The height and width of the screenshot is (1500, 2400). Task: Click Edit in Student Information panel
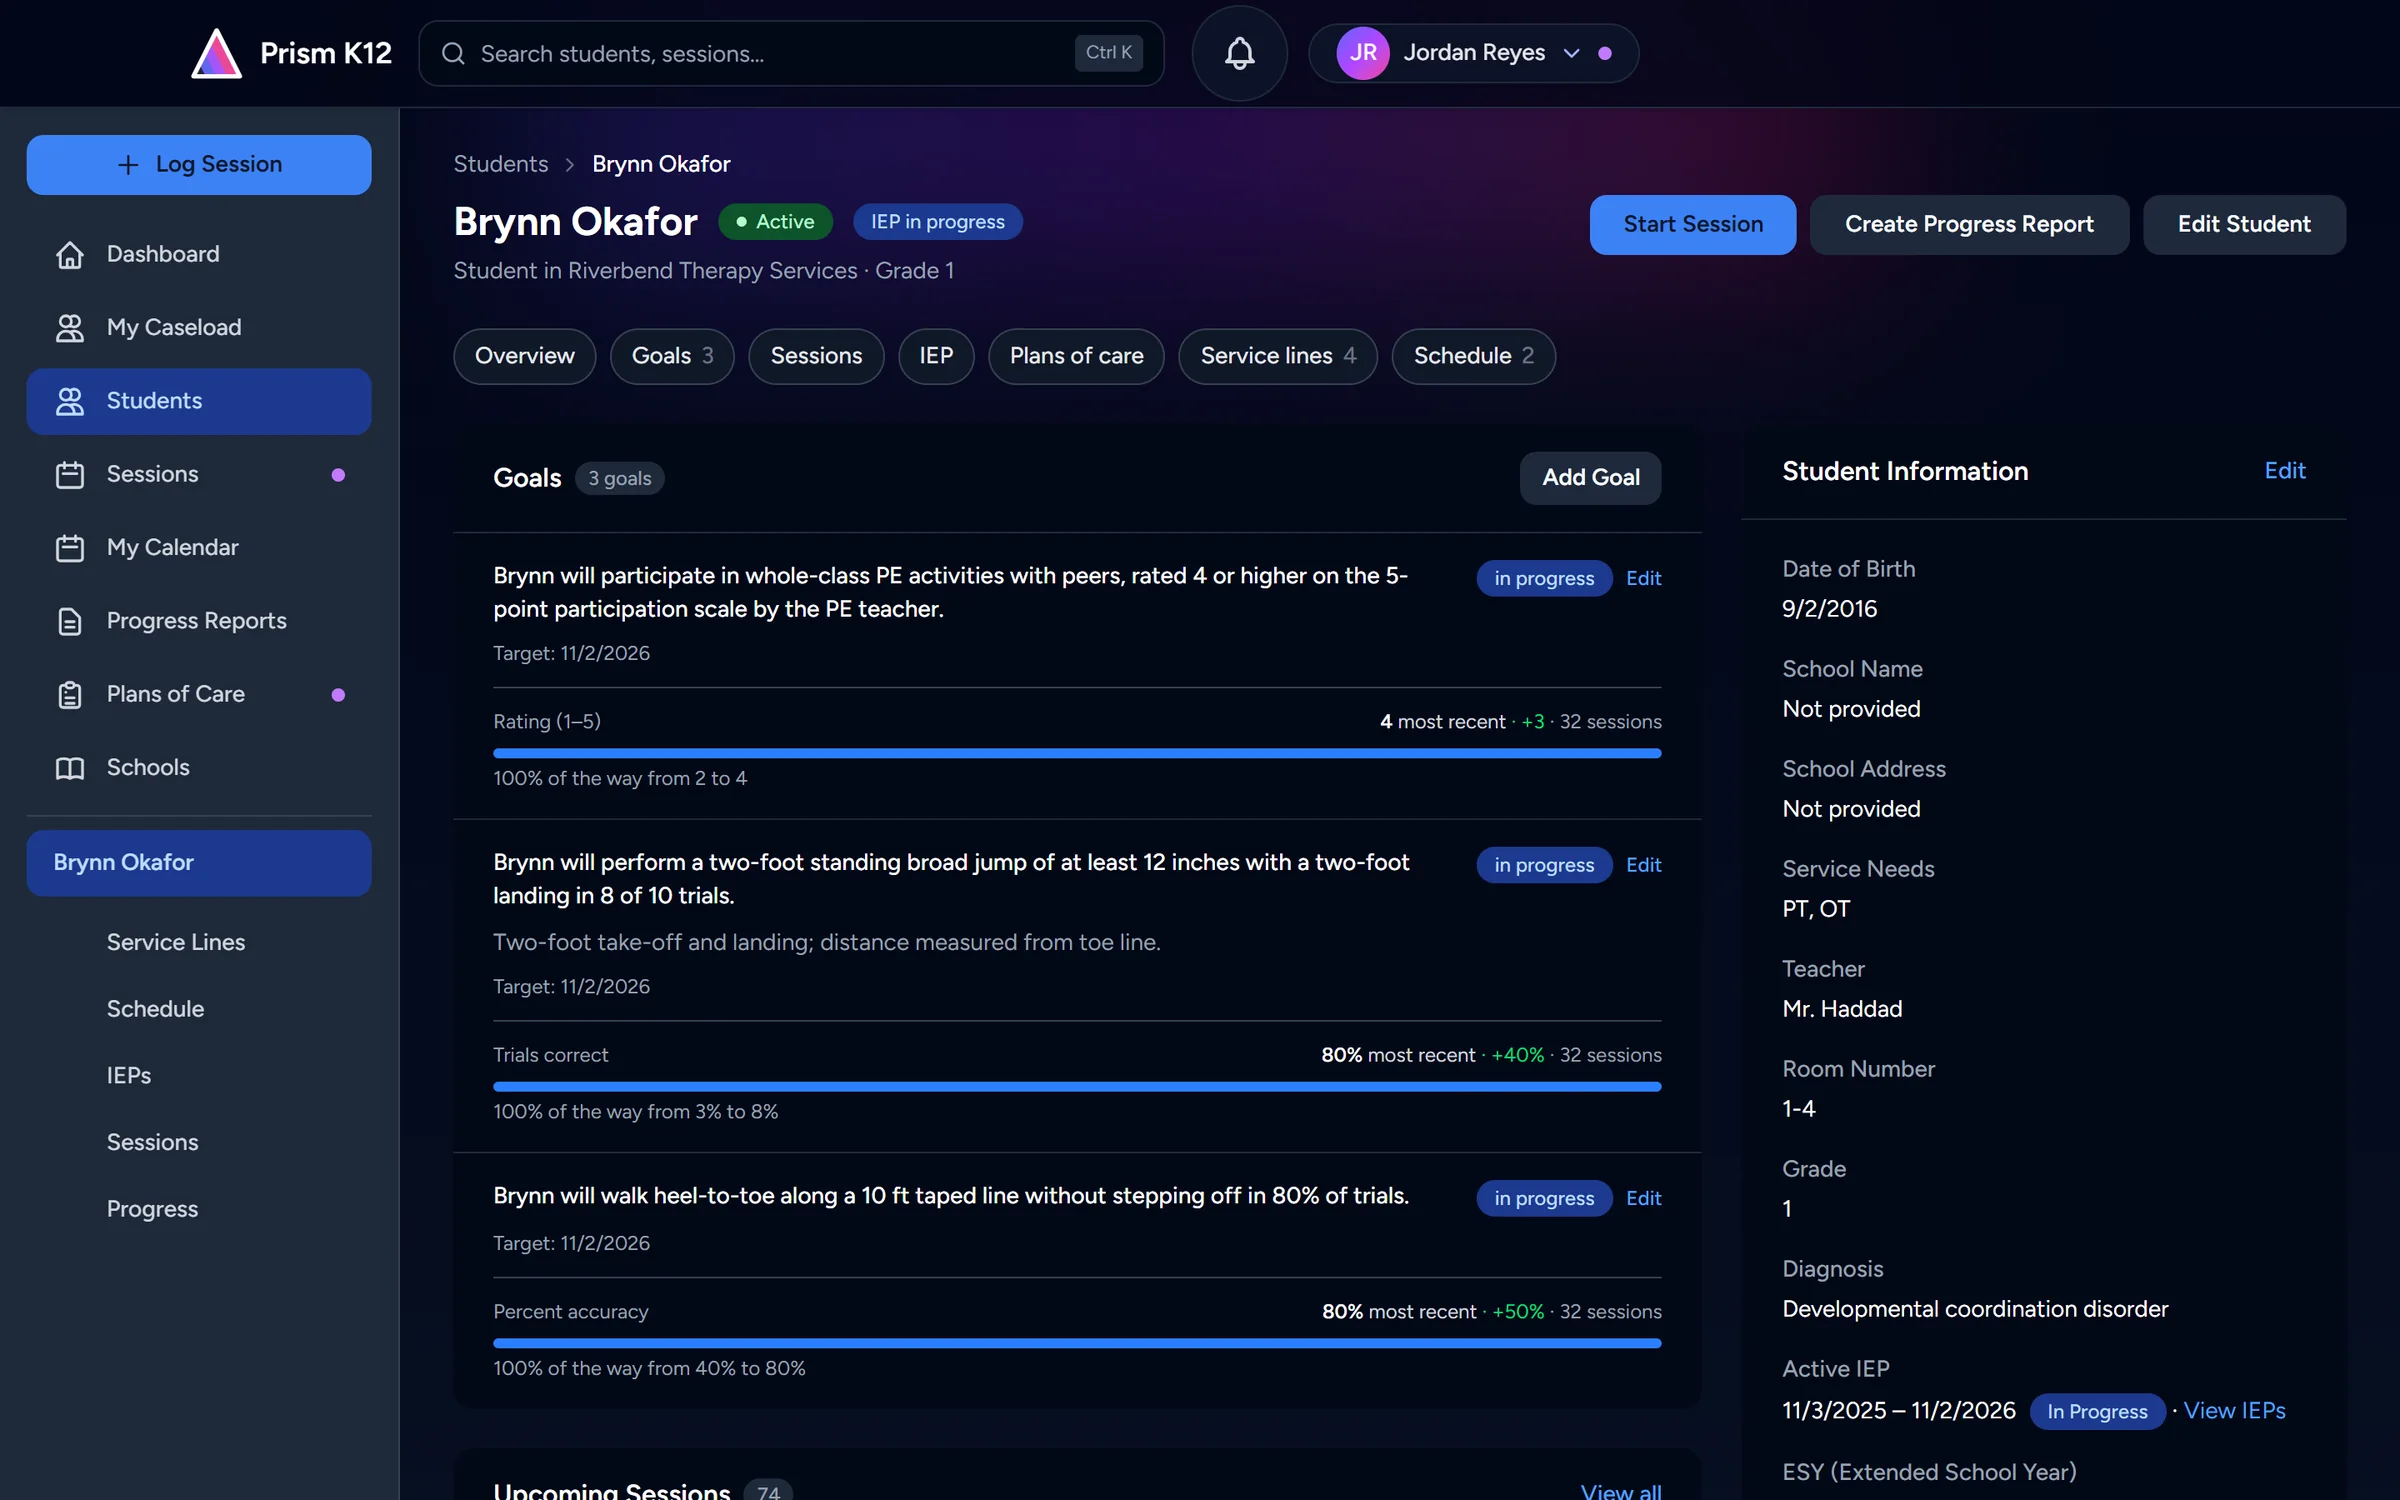coord(2285,471)
